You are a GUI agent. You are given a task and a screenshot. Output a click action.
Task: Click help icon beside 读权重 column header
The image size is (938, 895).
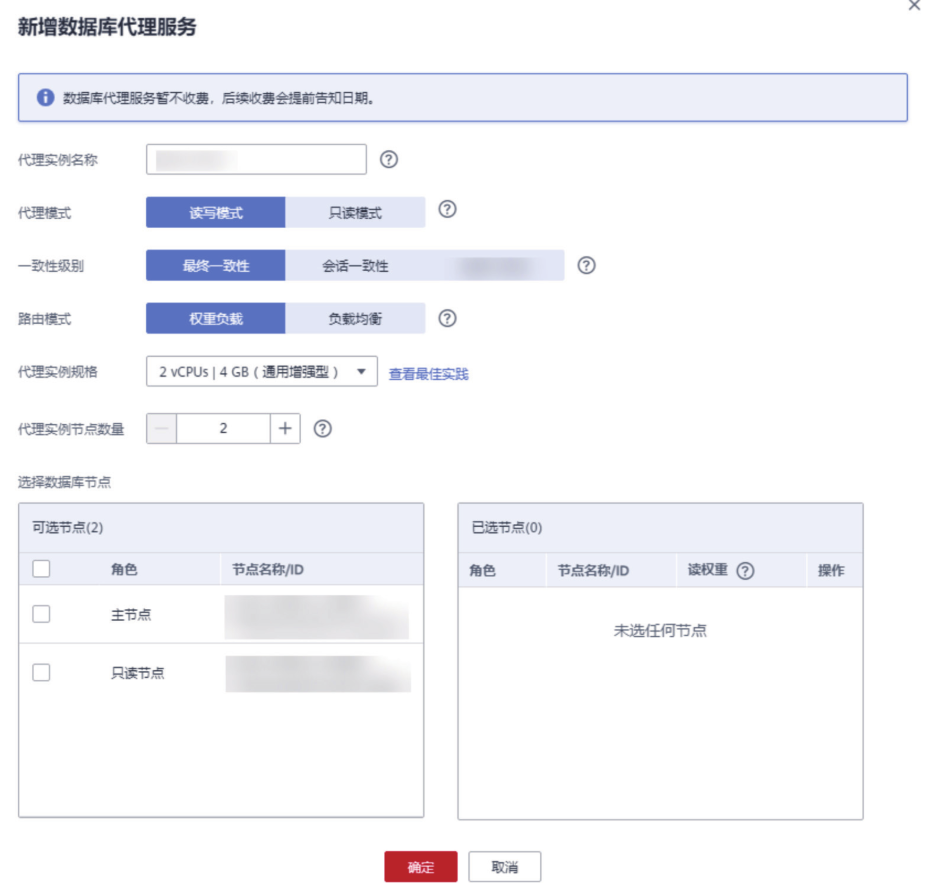744,570
